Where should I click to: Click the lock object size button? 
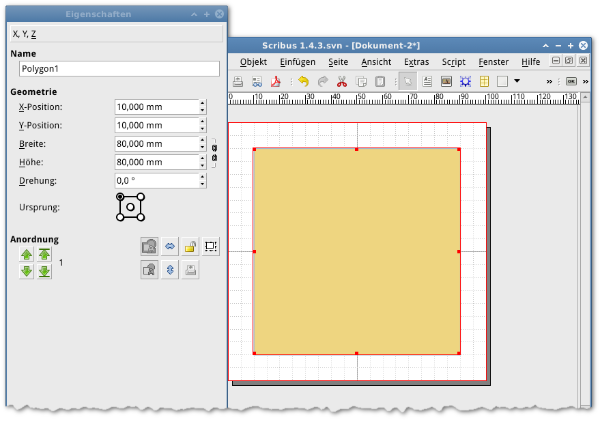tap(210, 246)
